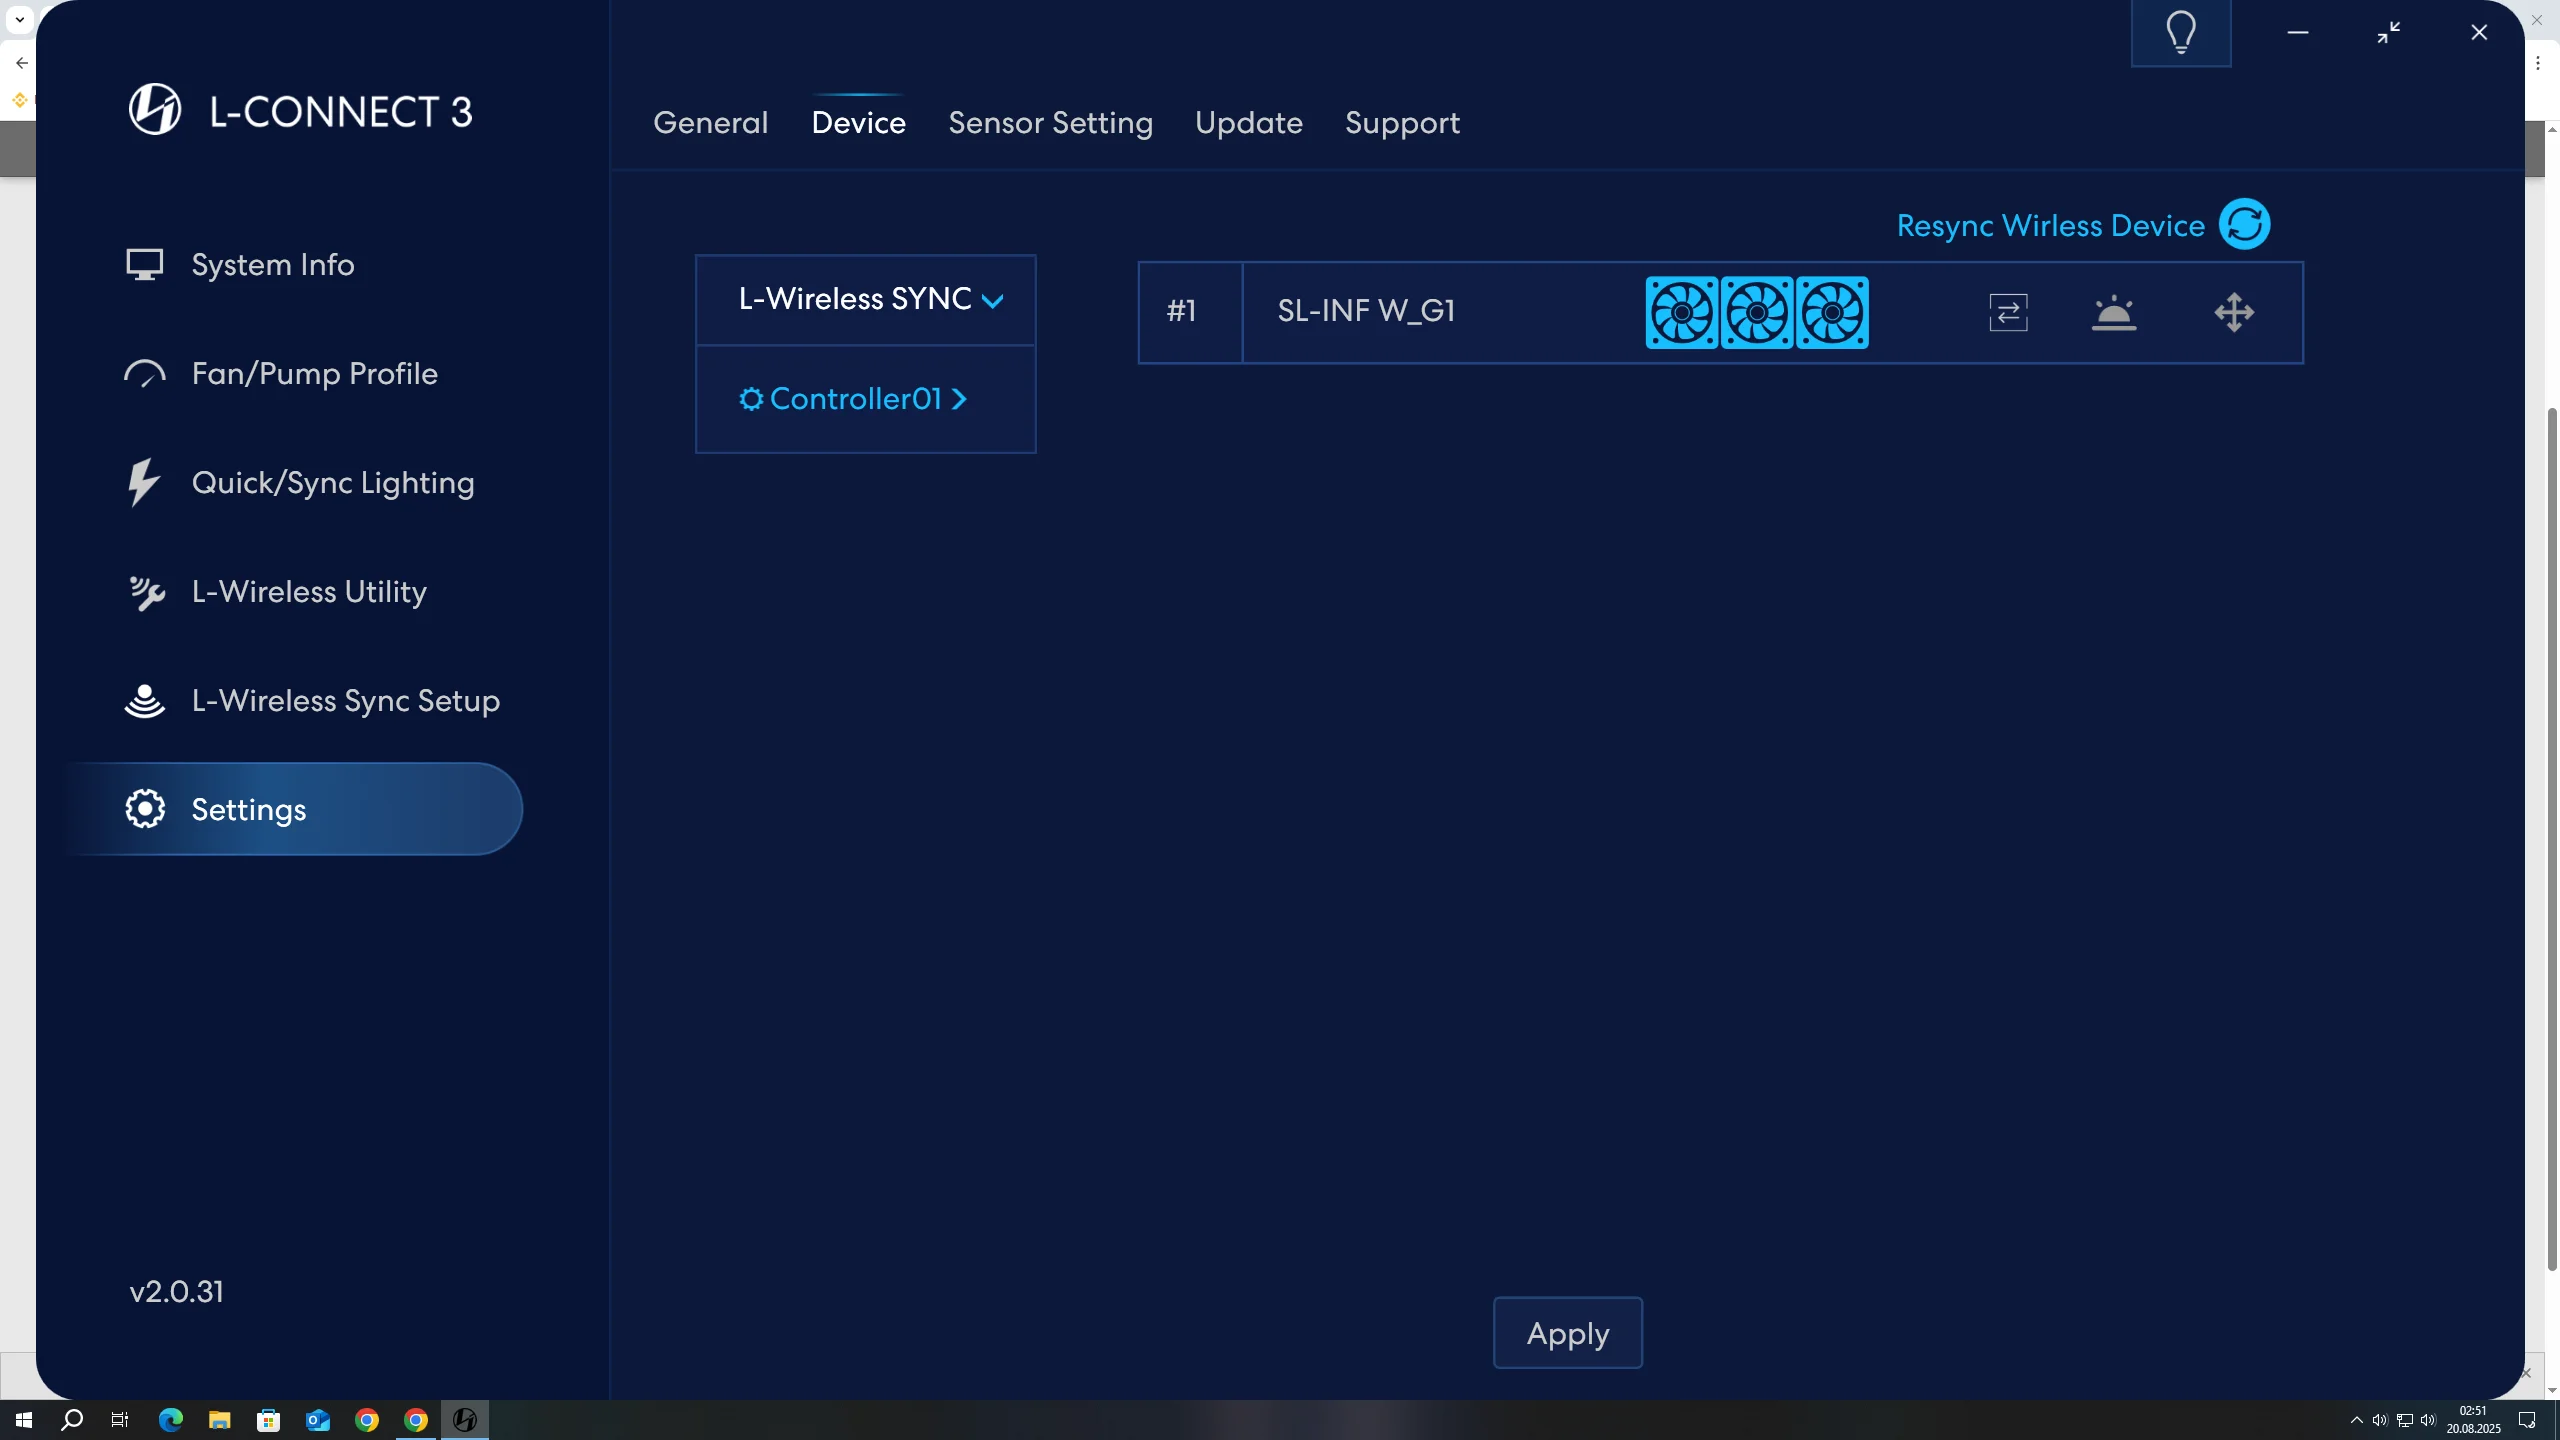
Task: Open the L-Wireless SYNC dropdown
Action: pyautogui.click(x=866, y=299)
